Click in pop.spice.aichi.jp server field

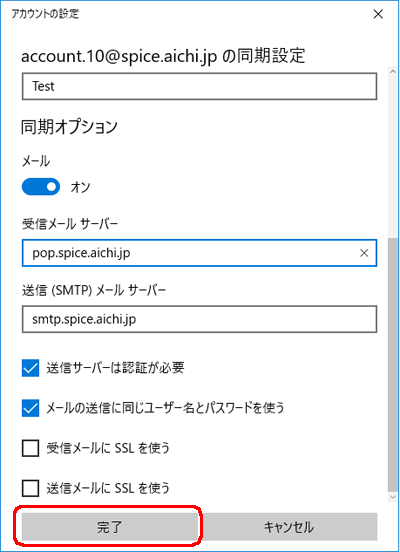(190, 253)
